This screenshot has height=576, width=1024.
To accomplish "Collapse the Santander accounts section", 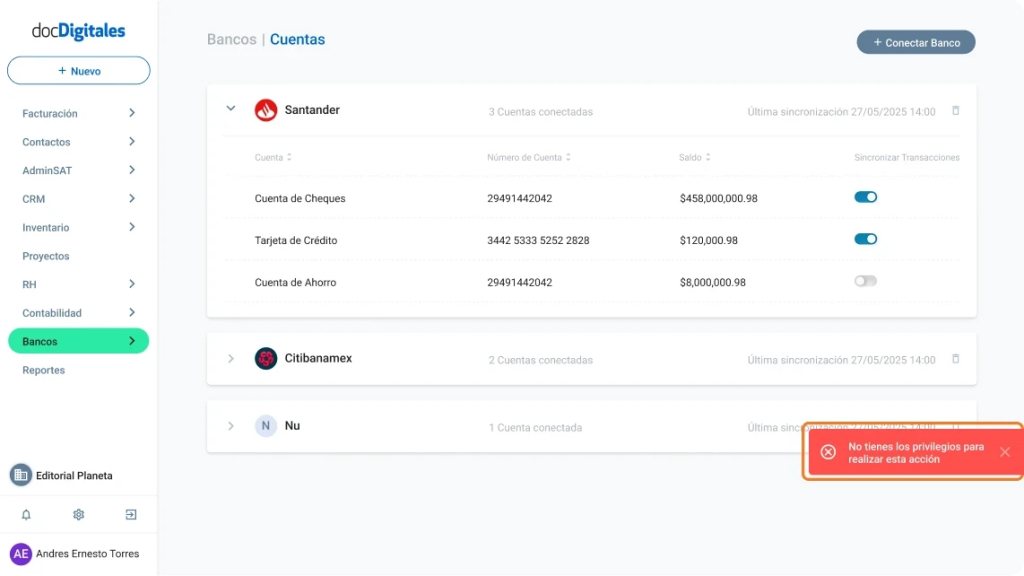I will coord(231,109).
